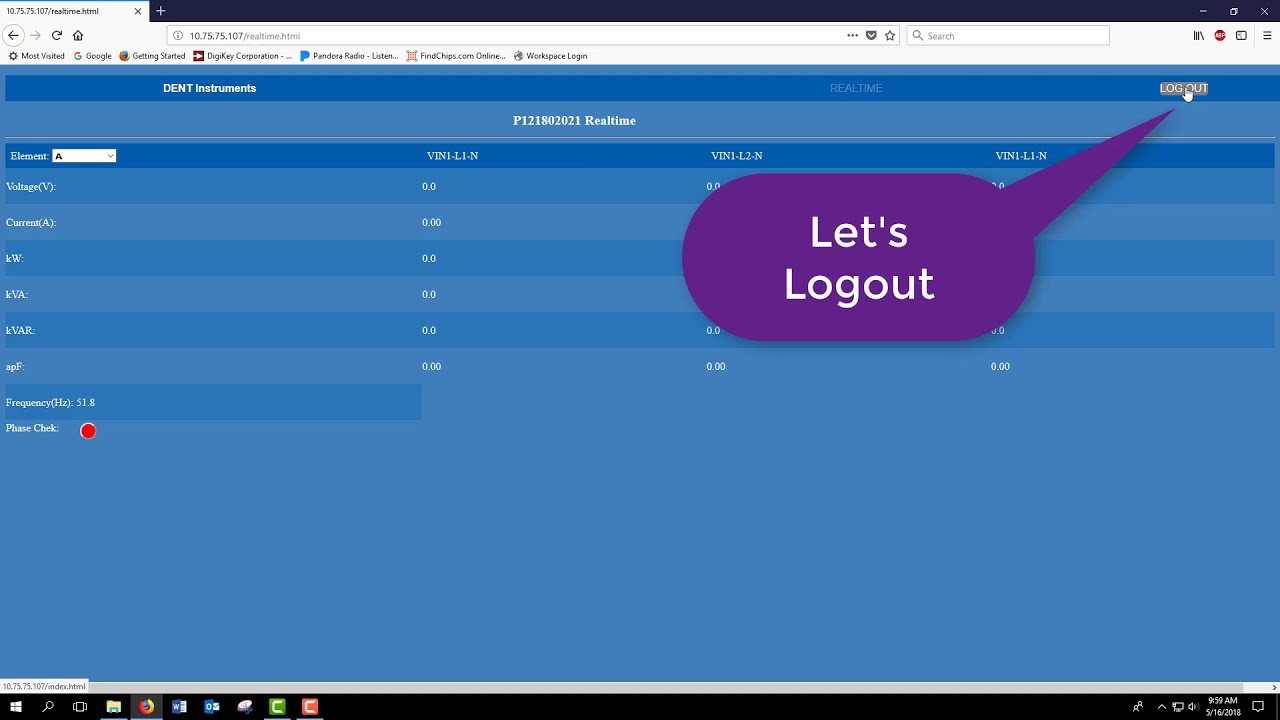Open volume control tray icon
The image size is (1280, 720).
point(1192,707)
